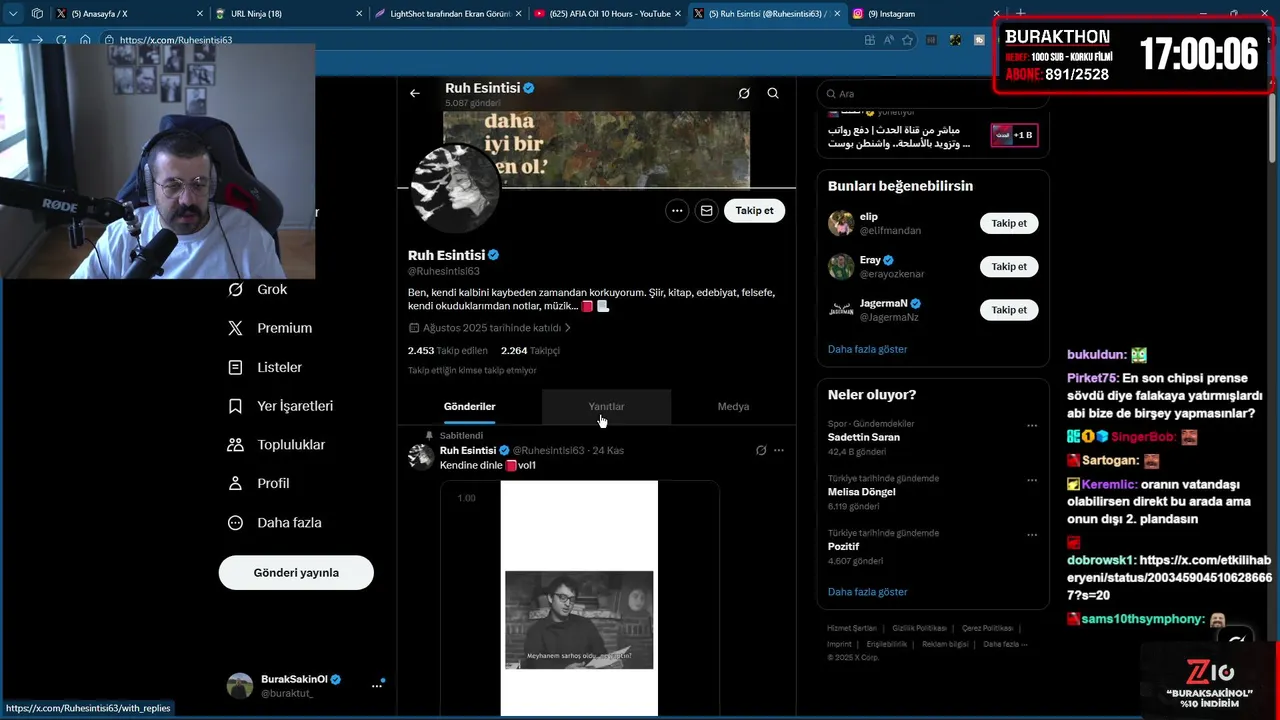Screen dimensions: 1280x720
Task: Click @Ruhesintisi63 handle on pinned post
Action: tap(549, 451)
